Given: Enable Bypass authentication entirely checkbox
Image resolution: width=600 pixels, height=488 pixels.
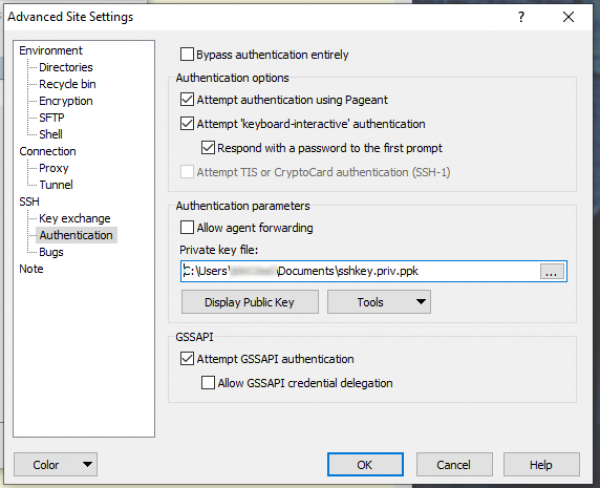Looking at the screenshot, I should click(187, 55).
